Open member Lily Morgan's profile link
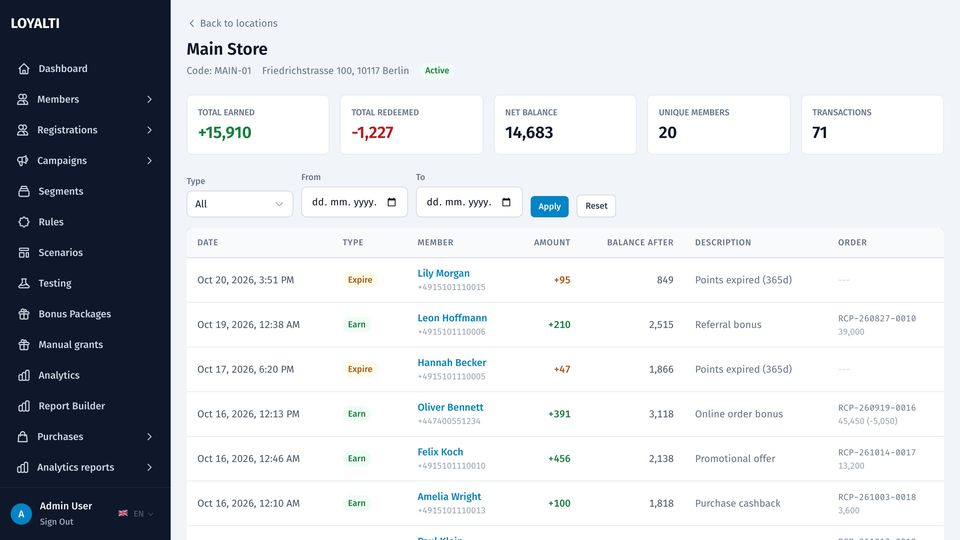Screen dimensions: 960x540 point(443,273)
